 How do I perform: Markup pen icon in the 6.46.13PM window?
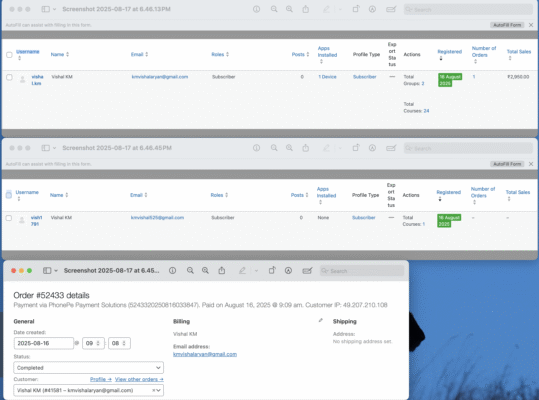[x=326, y=9]
